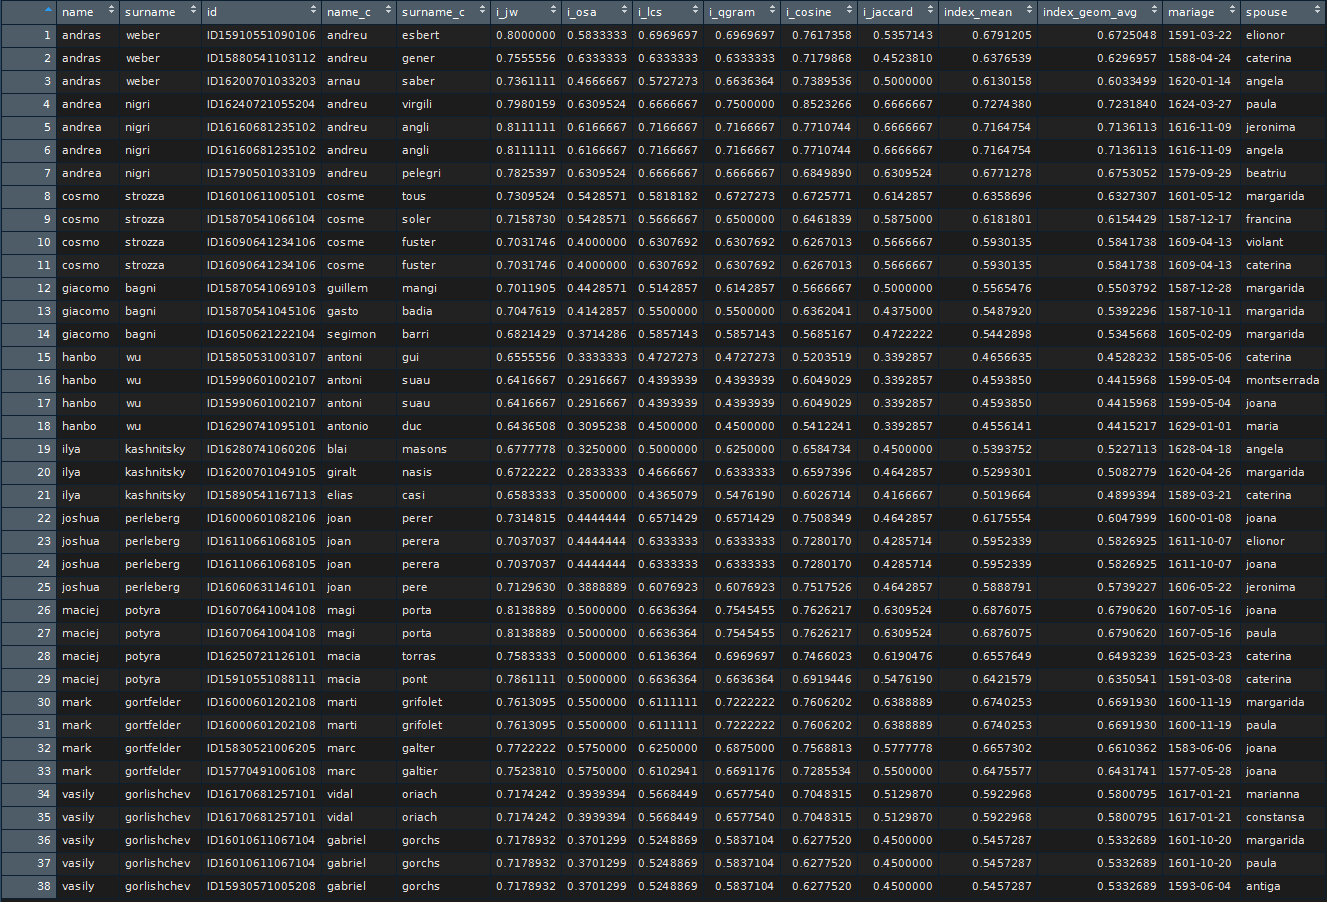Sort by the surname_c column header
The height and width of the screenshot is (902, 1327).
tap(442, 12)
